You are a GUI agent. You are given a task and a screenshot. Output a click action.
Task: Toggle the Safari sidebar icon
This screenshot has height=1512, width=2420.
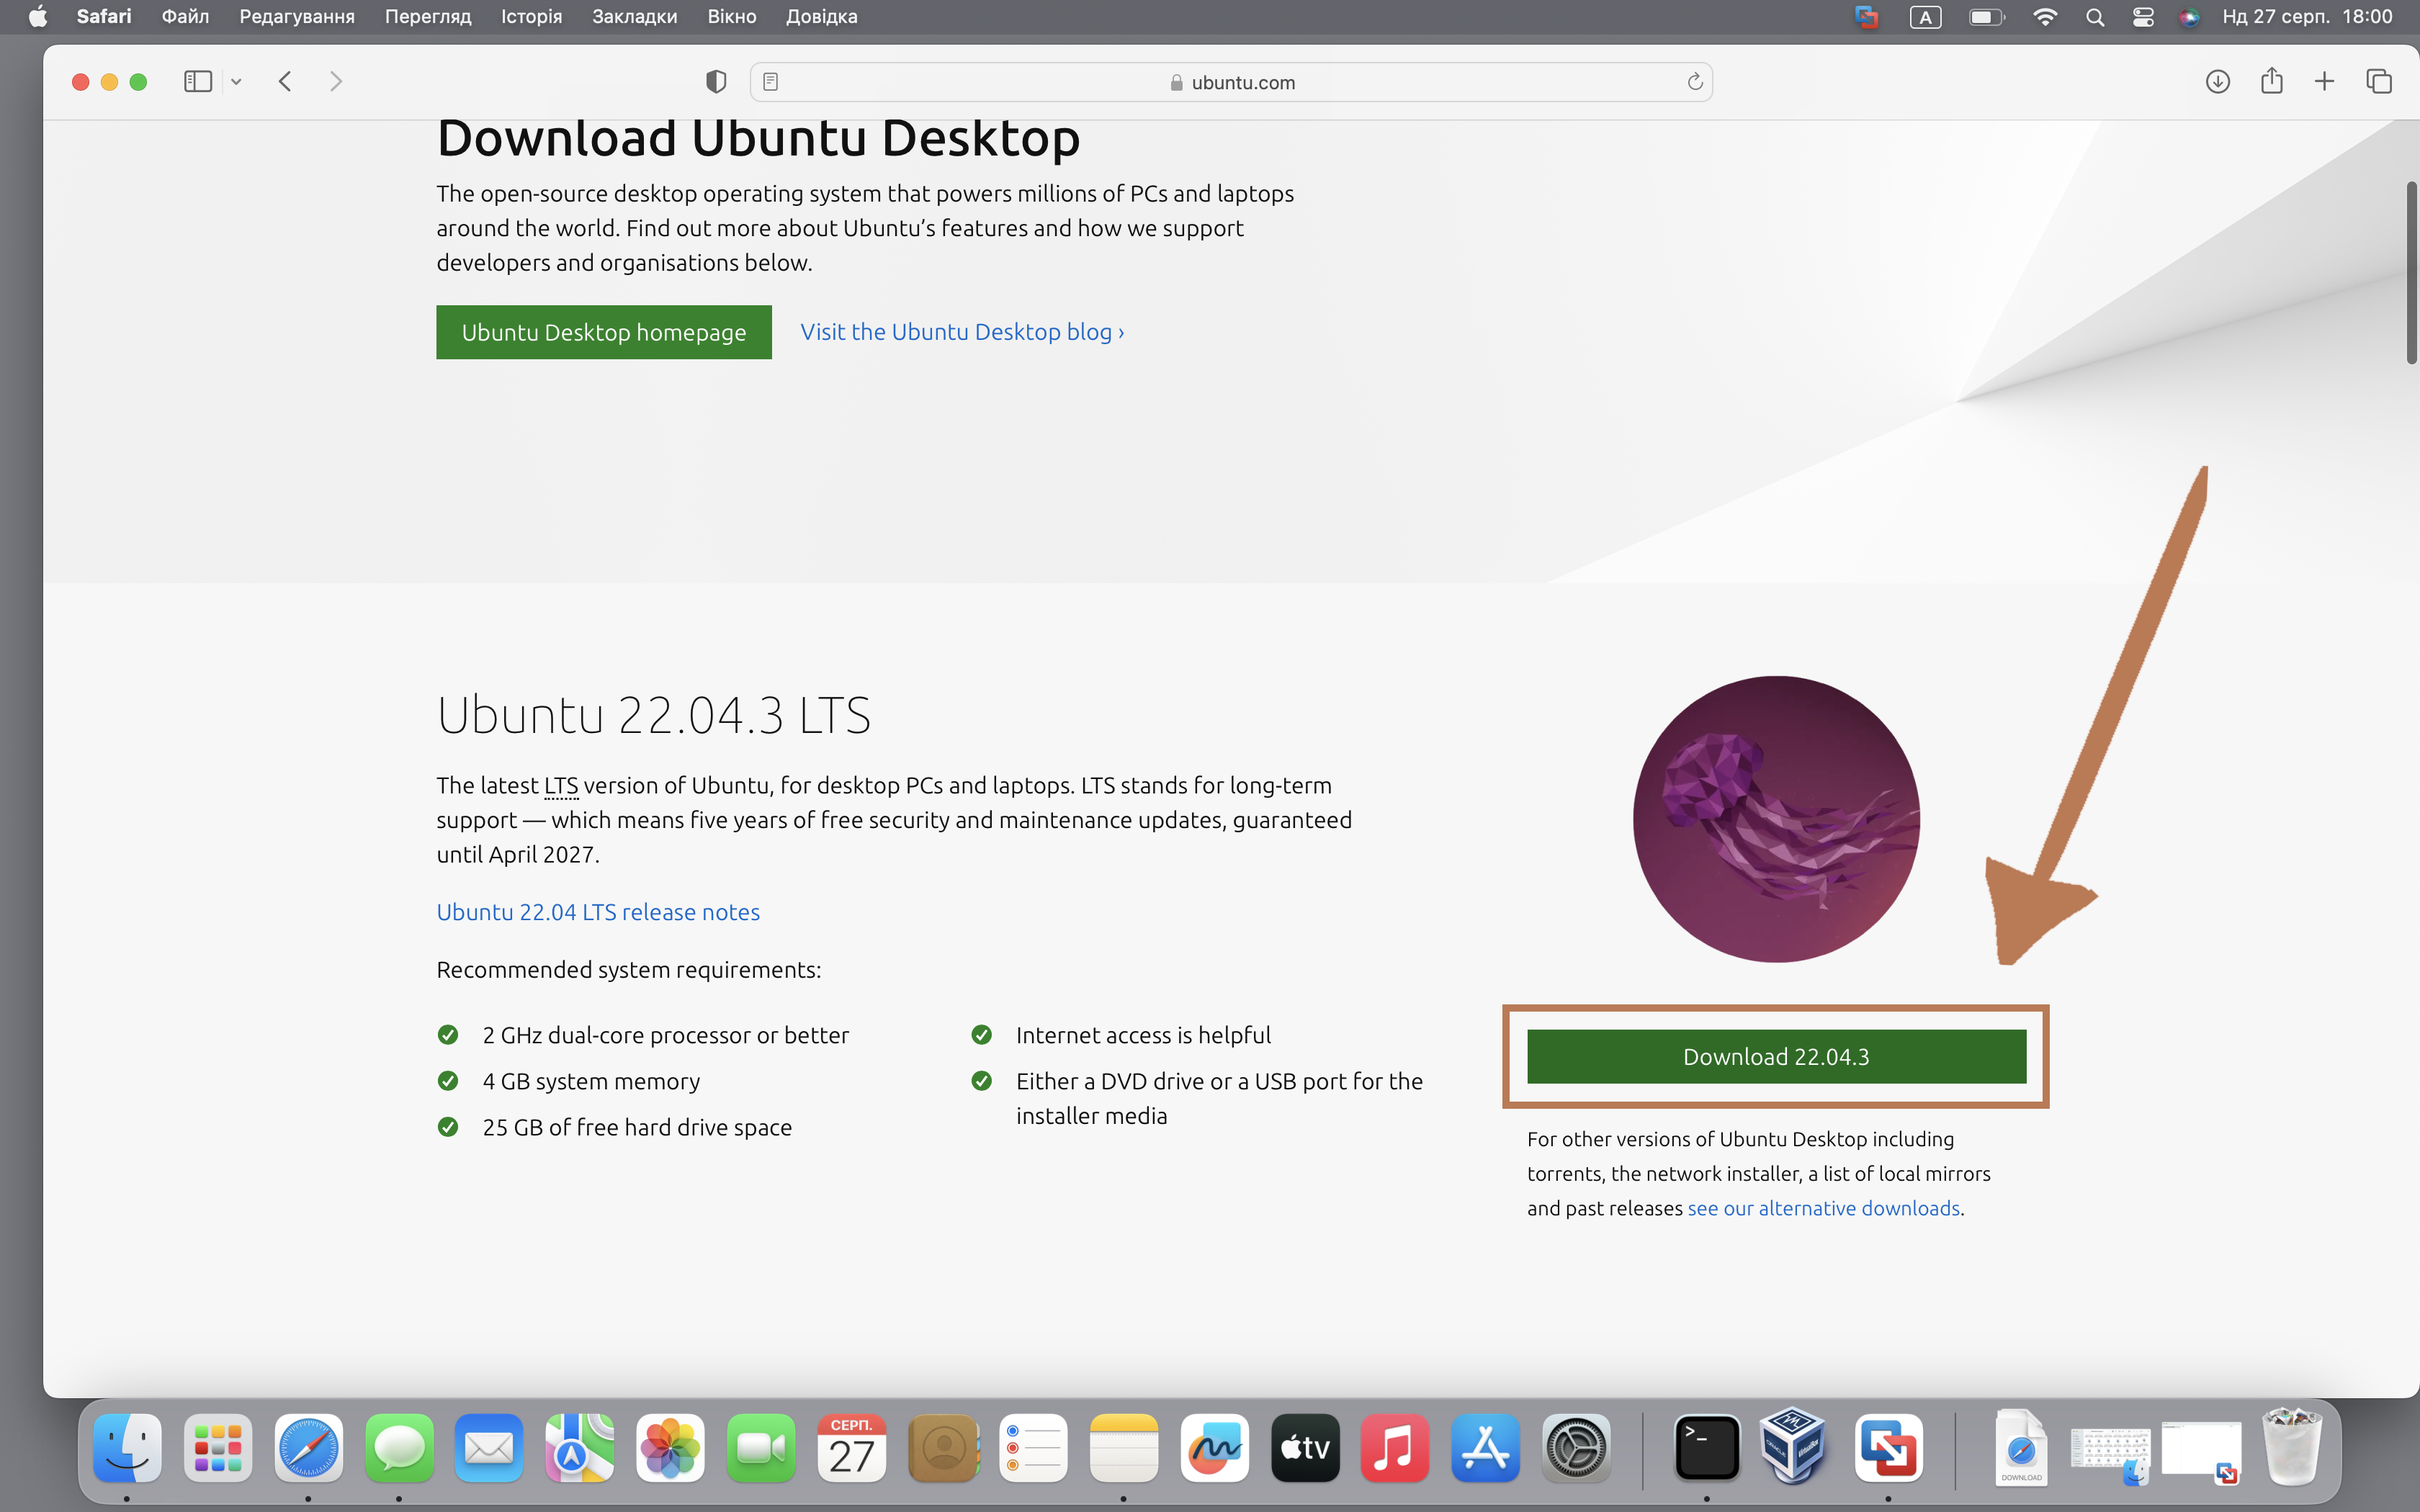point(198,82)
